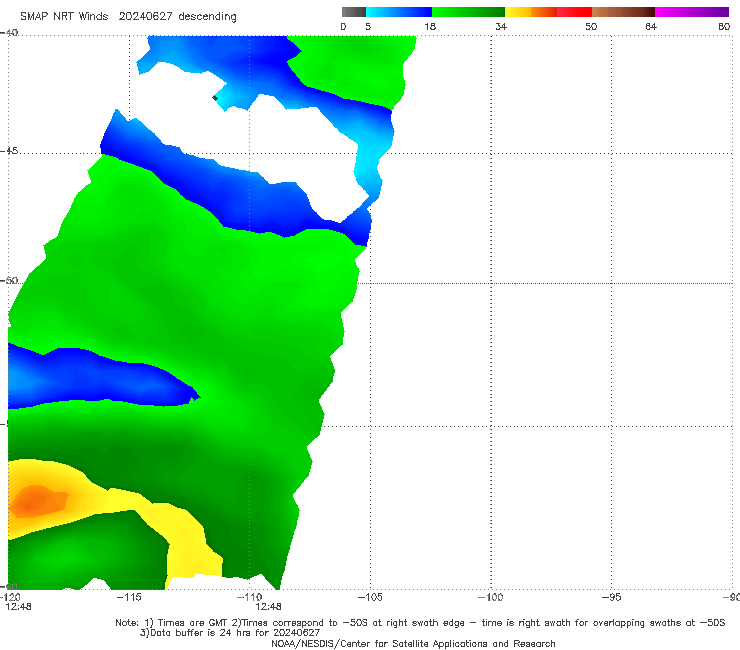Click the small dark pixel in top cyan area
This screenshot has width=740, height=650.
click(215, 98)
